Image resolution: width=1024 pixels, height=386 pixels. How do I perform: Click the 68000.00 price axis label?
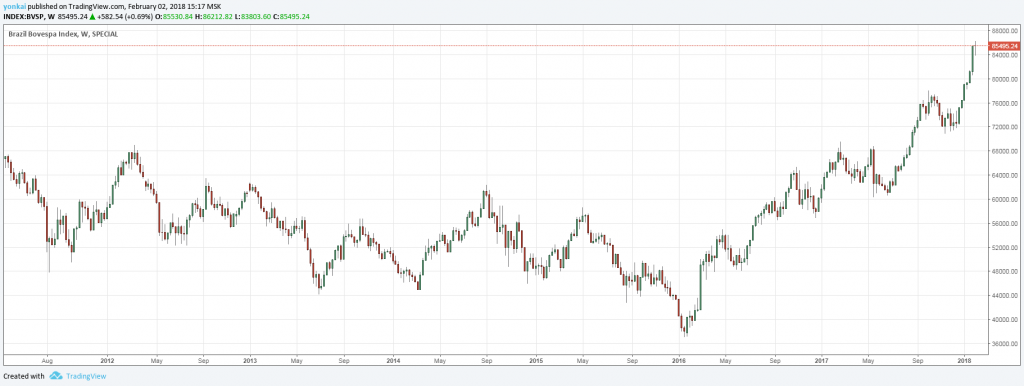(x=1005, y=152)
